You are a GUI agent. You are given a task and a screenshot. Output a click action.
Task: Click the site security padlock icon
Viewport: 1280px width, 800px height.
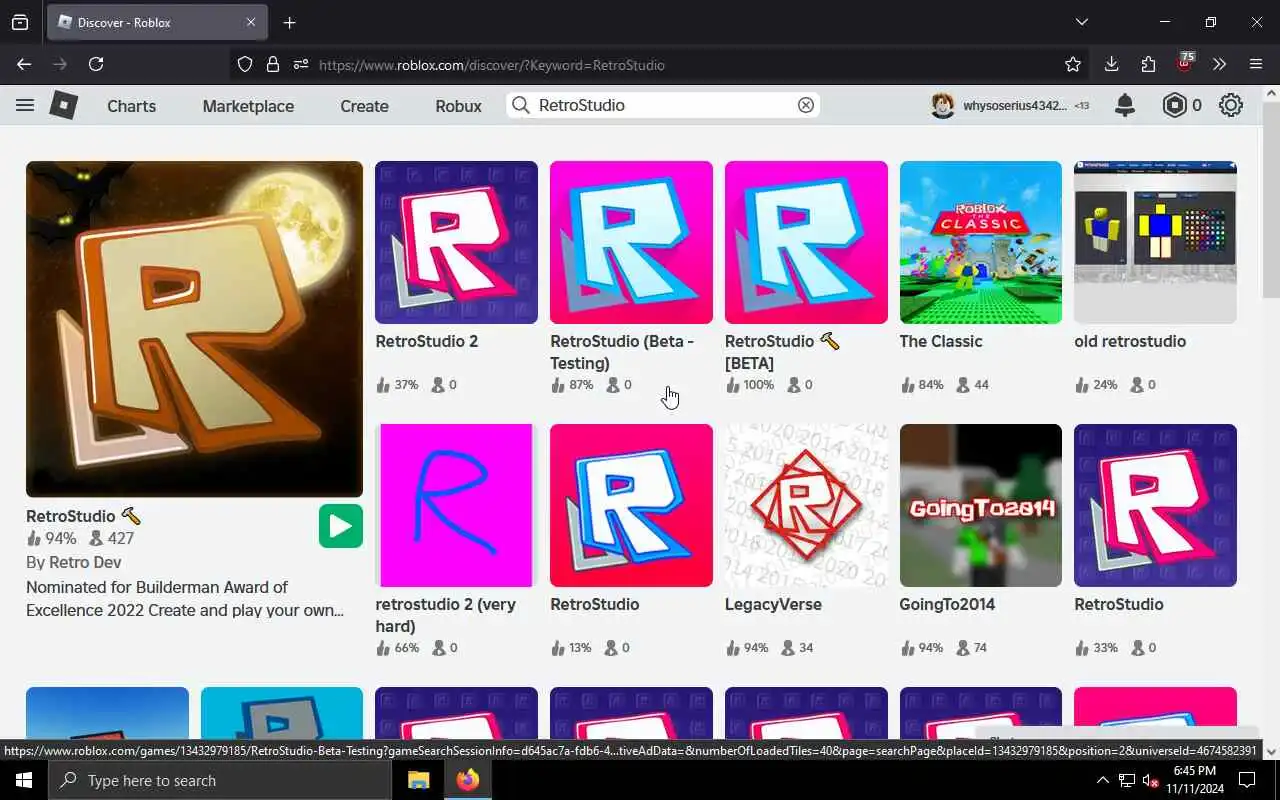[272, 64]
